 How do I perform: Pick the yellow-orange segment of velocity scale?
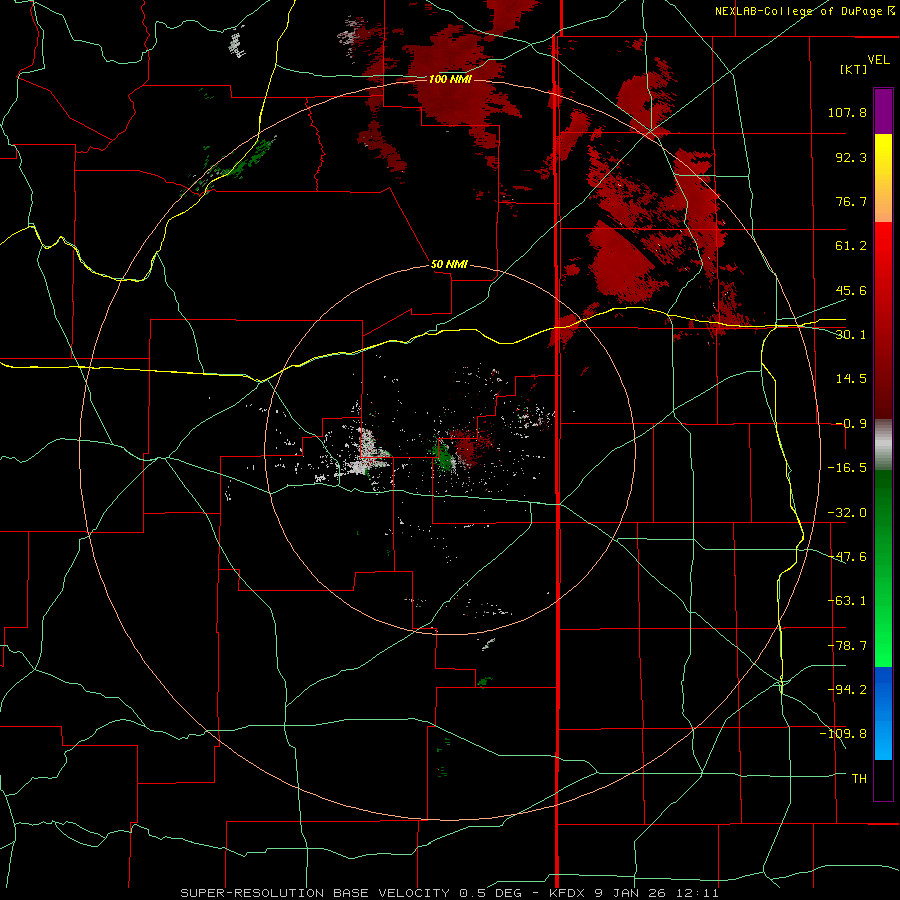click(x=883, y=178)
